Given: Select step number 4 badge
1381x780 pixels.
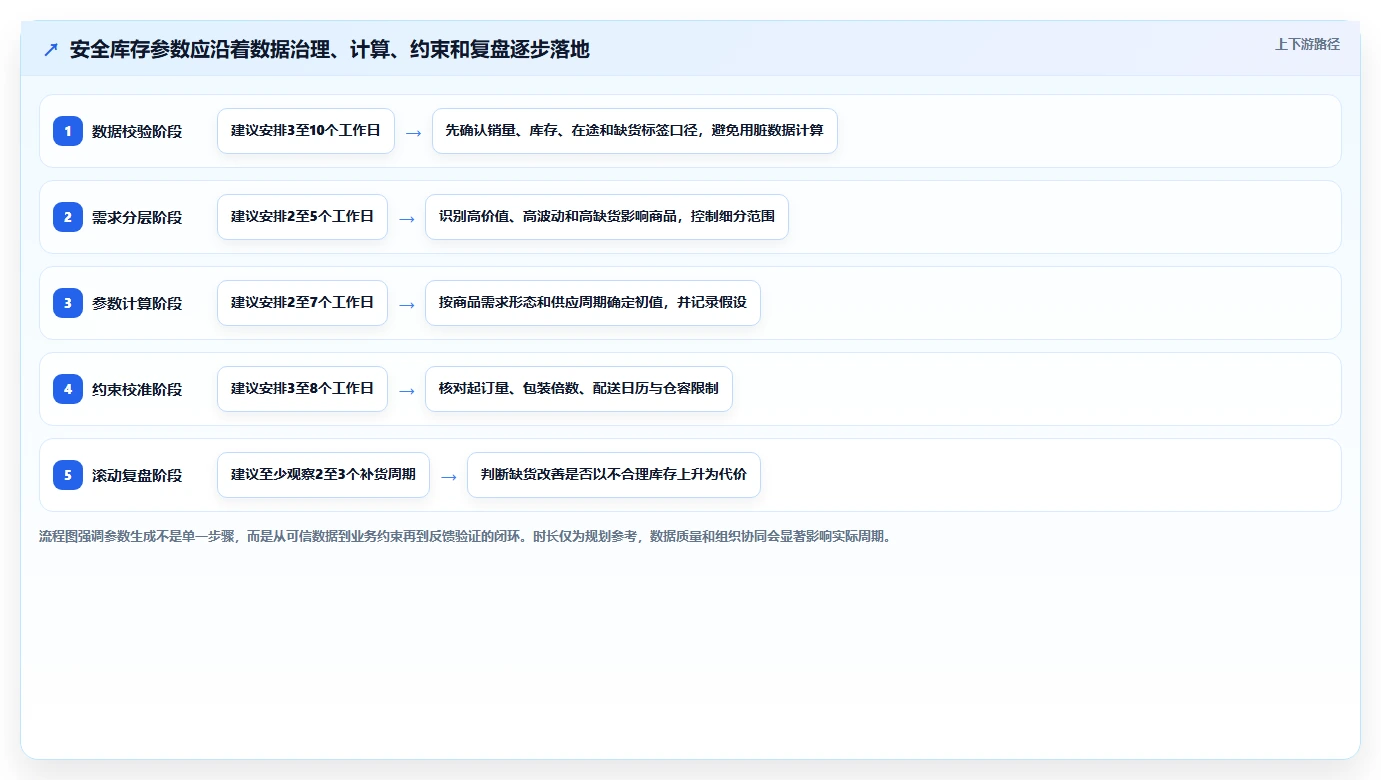Looking at the screenshot, I should [68, 389].
